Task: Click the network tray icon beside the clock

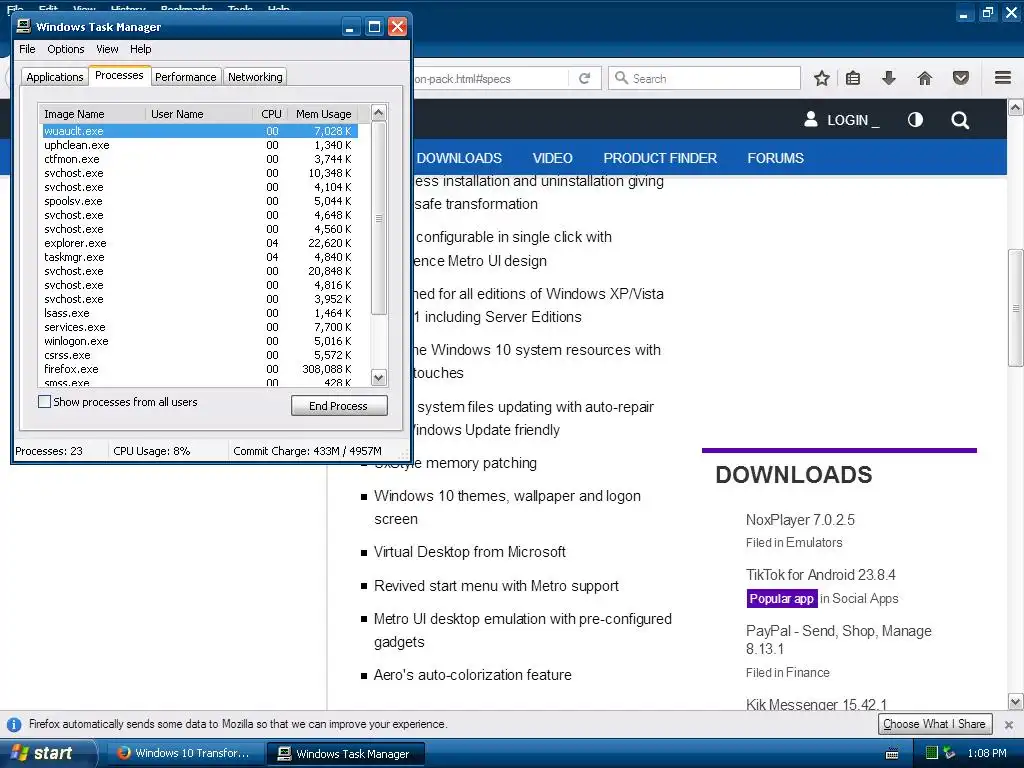Action: click(949, 753)
